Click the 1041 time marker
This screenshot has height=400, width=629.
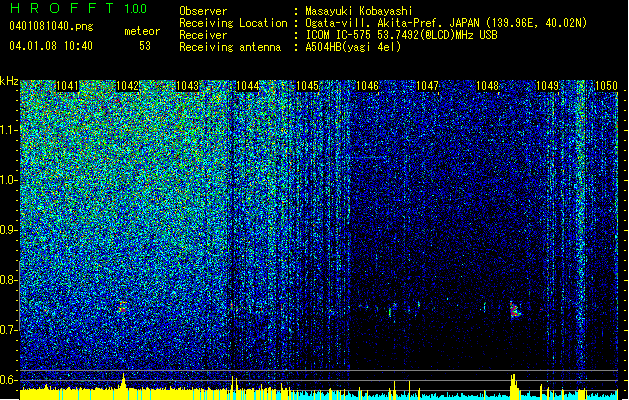coord(67,86)
